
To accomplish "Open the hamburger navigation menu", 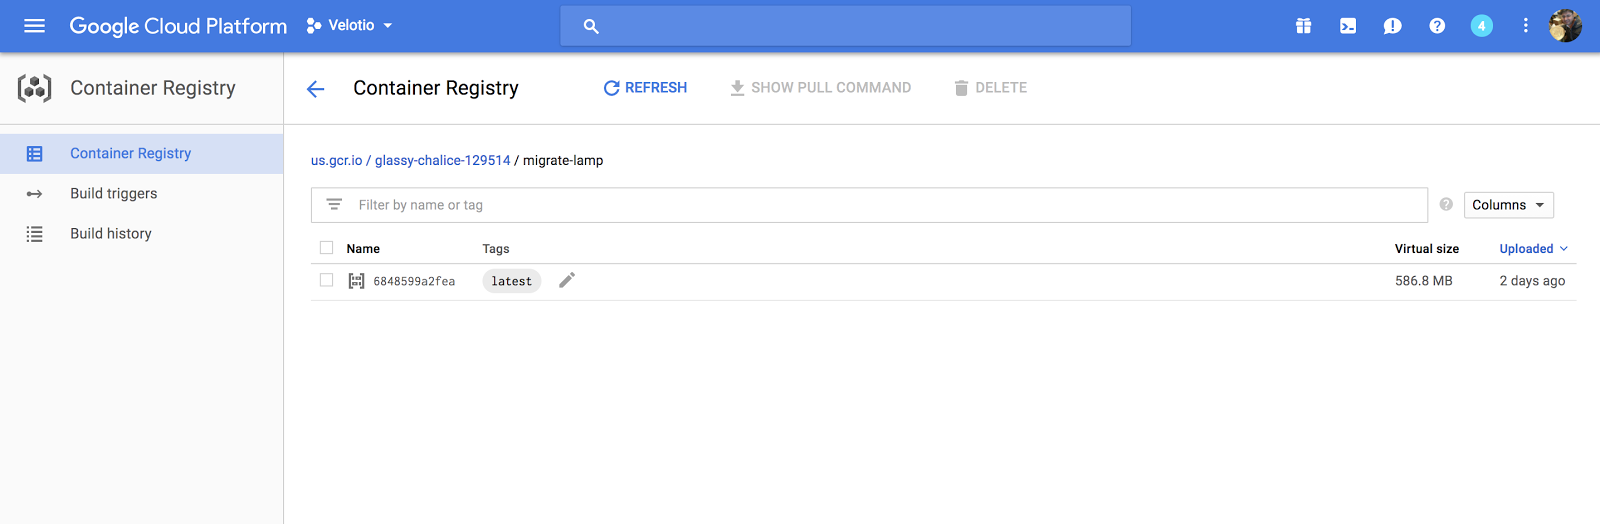I will point(35,26).
